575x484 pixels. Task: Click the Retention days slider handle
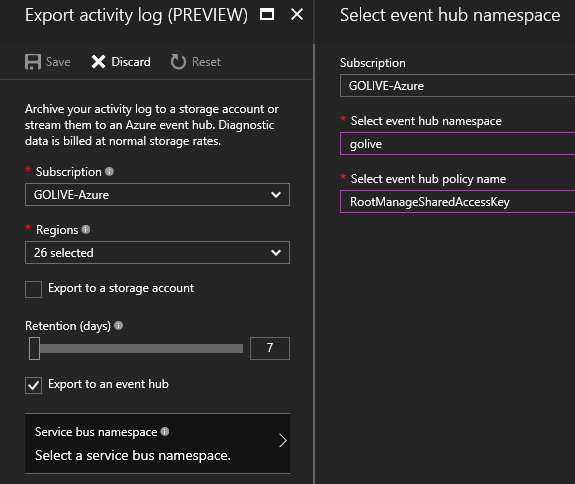pos(34,348)
